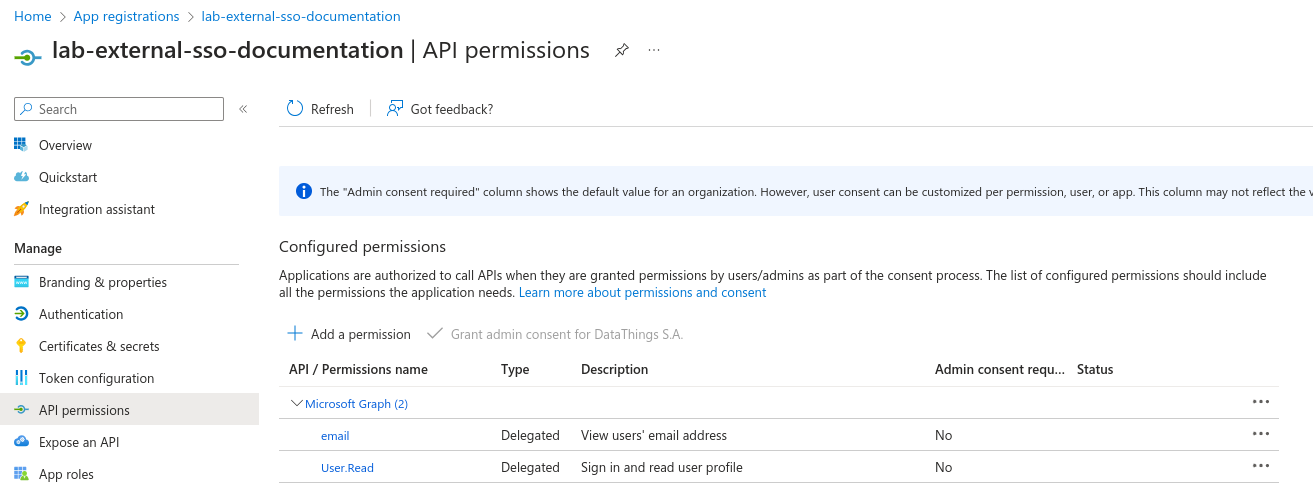Click the Token configuration icon
This screenshot has width=1313, height=498.
pyautogui.click(x=21, y=378)
